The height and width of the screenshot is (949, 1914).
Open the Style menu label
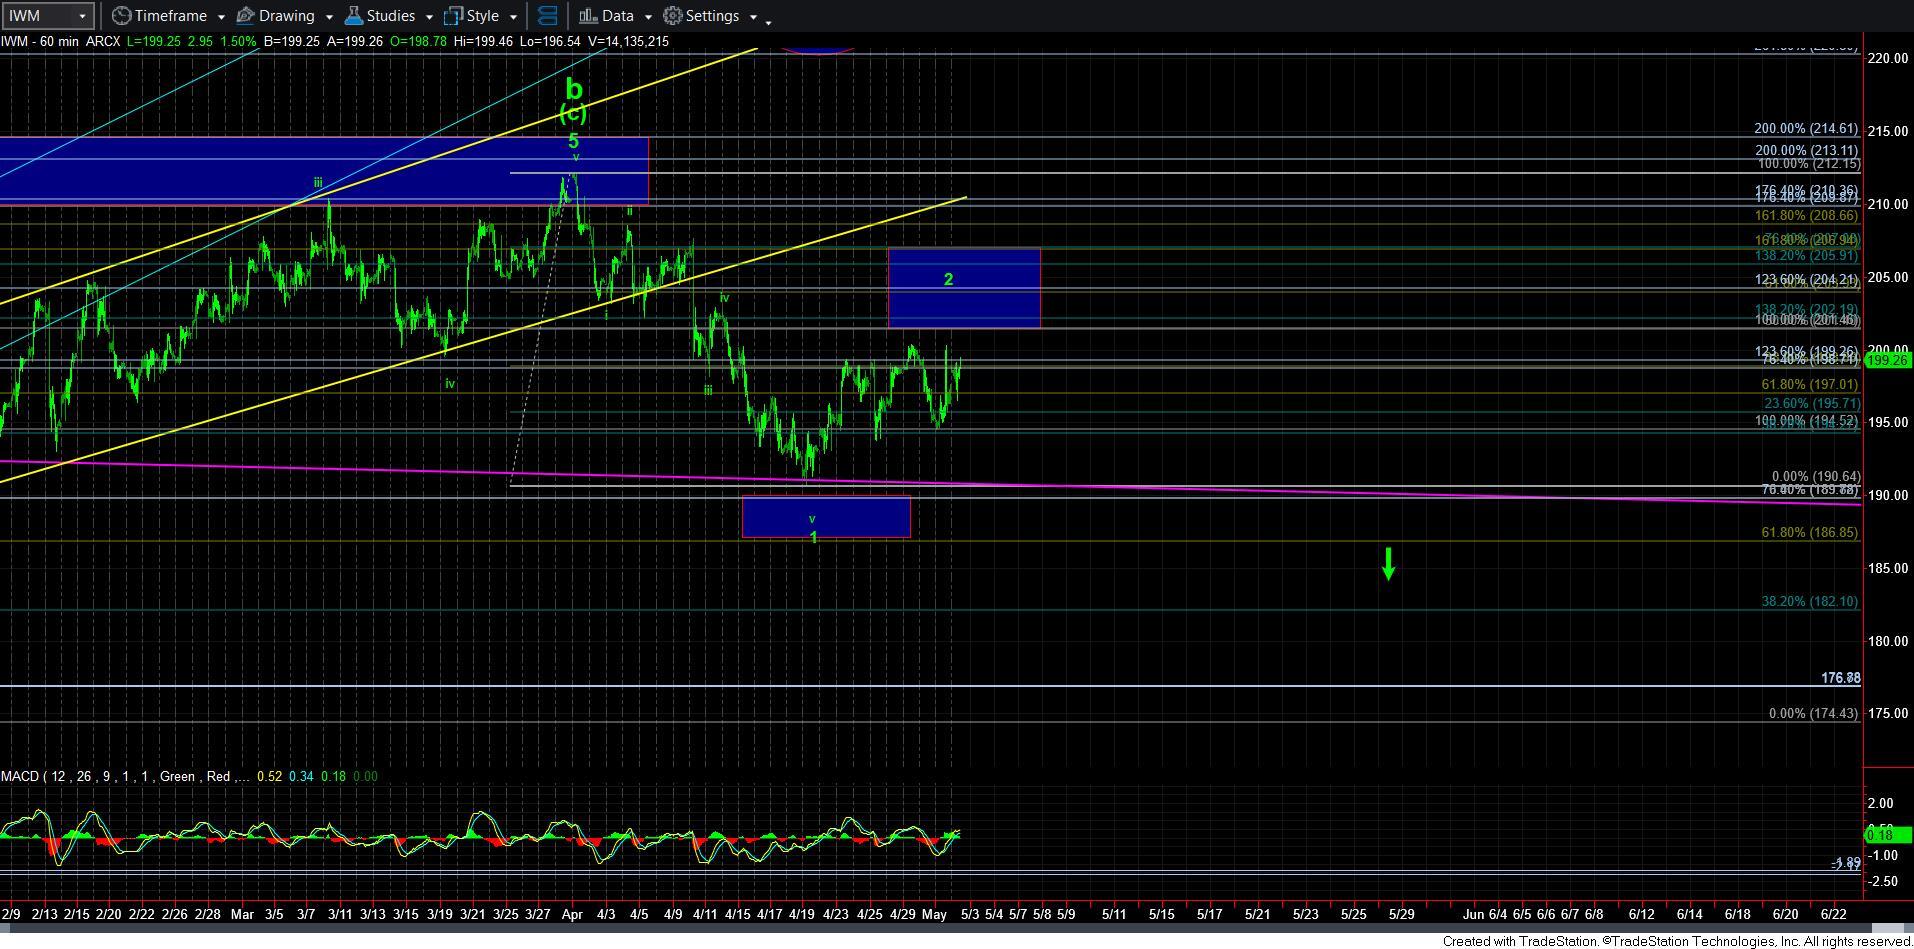tap(482, 16)
